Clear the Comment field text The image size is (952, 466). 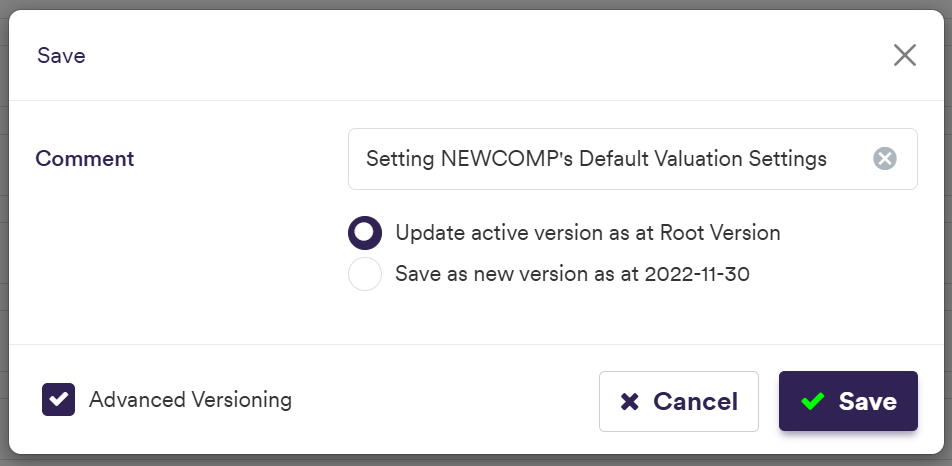[x=885, y=159]
